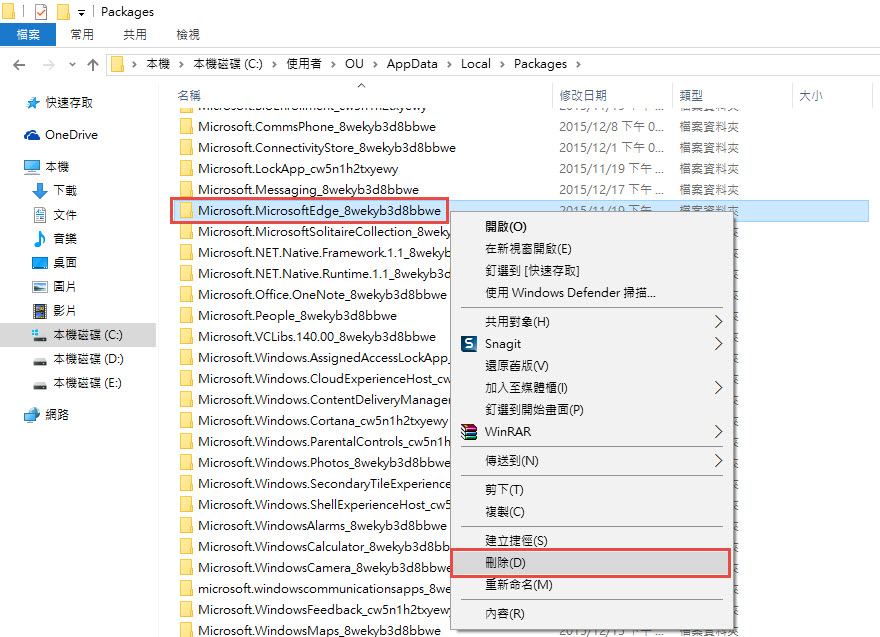This screenshot has width=880, height=637.
Task: Click the Documents icon in sidebar
Action: coord(40,214)
